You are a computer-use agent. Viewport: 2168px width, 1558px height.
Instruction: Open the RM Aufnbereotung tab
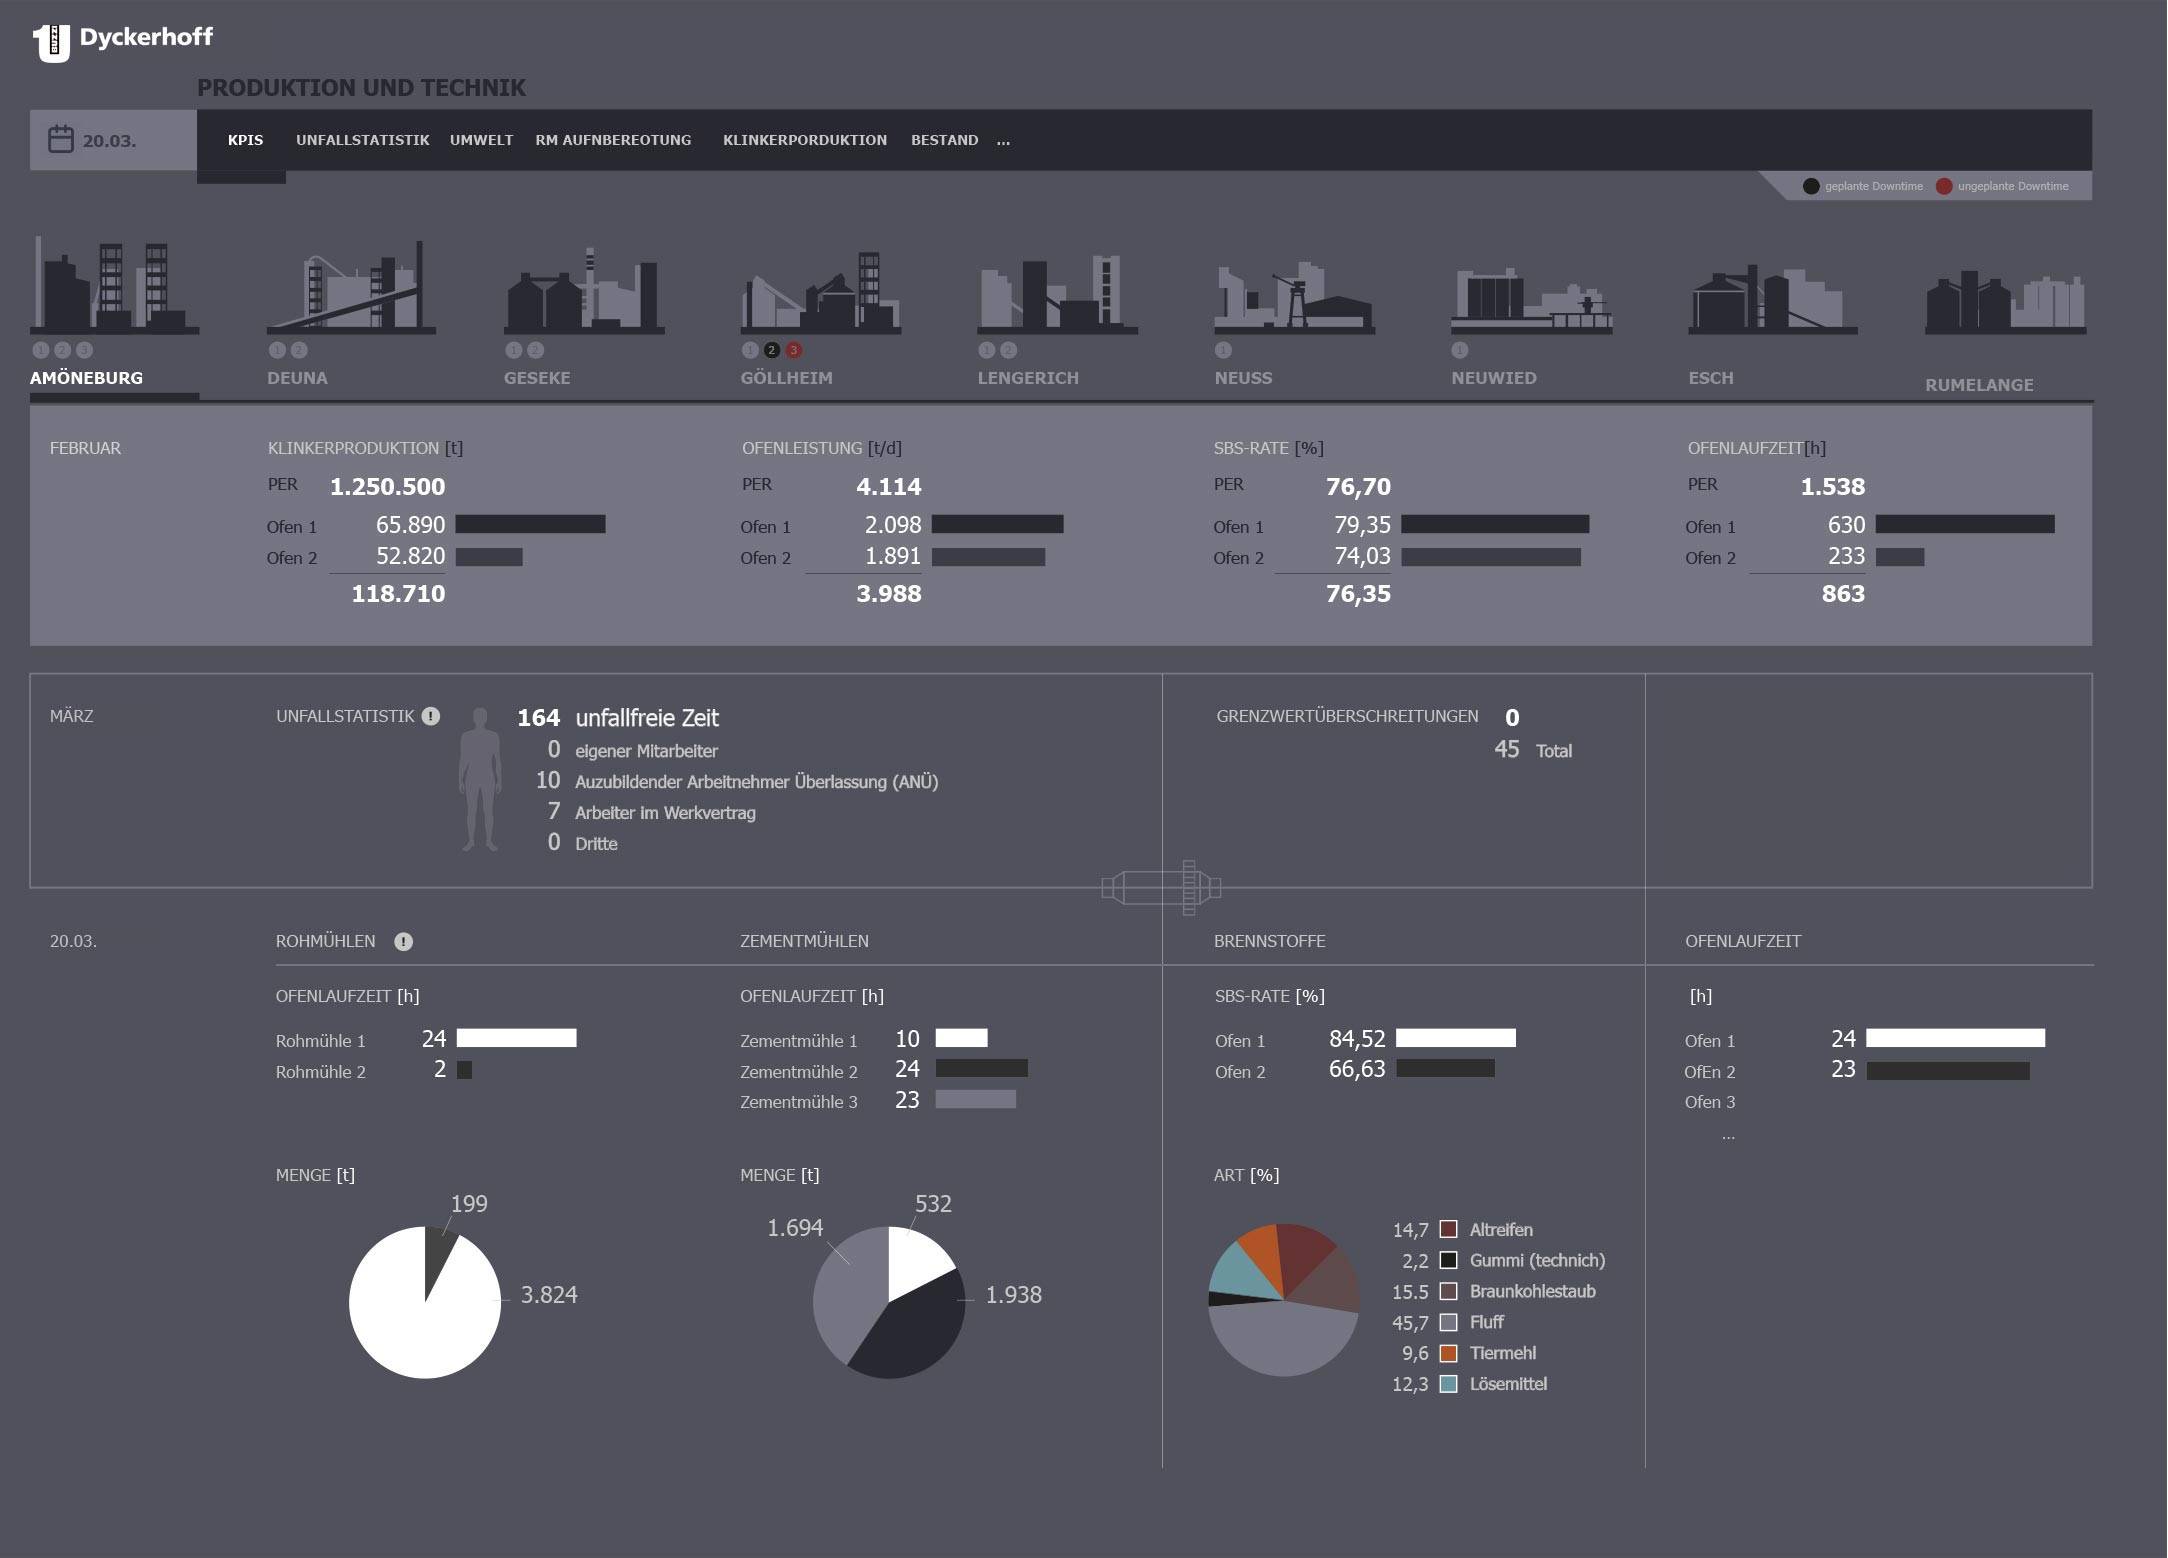613,140
